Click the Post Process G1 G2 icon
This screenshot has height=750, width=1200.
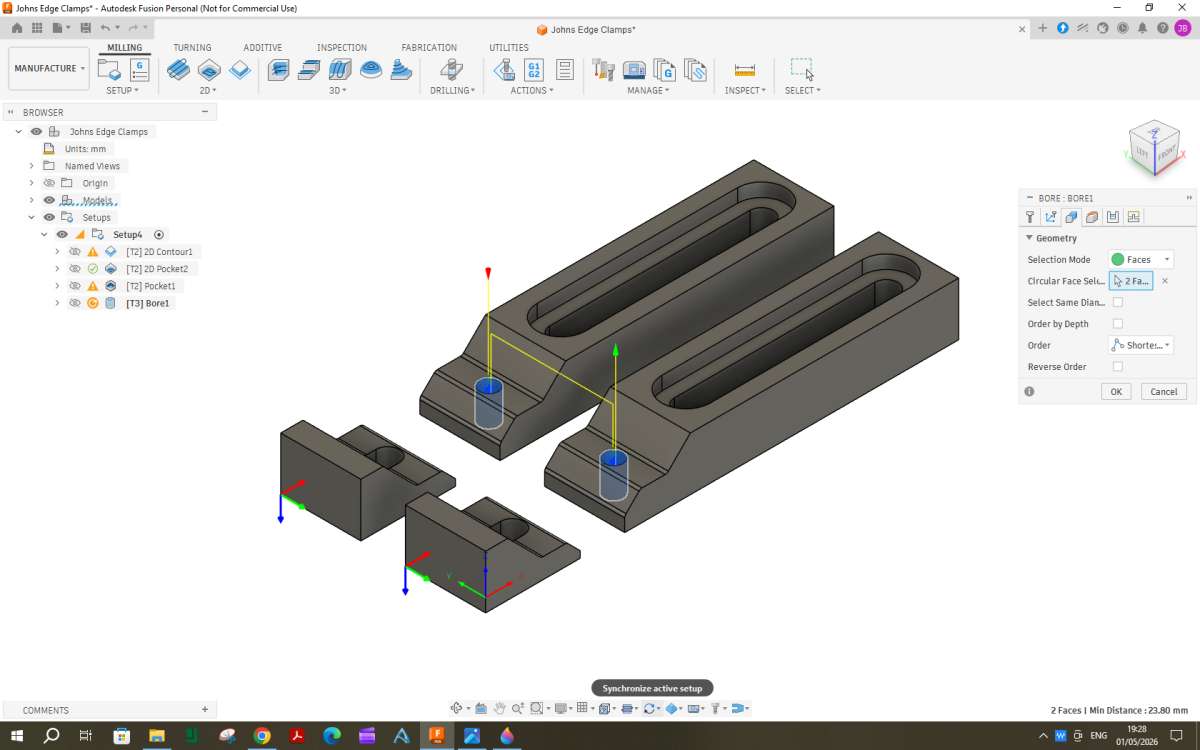(534, 70)
